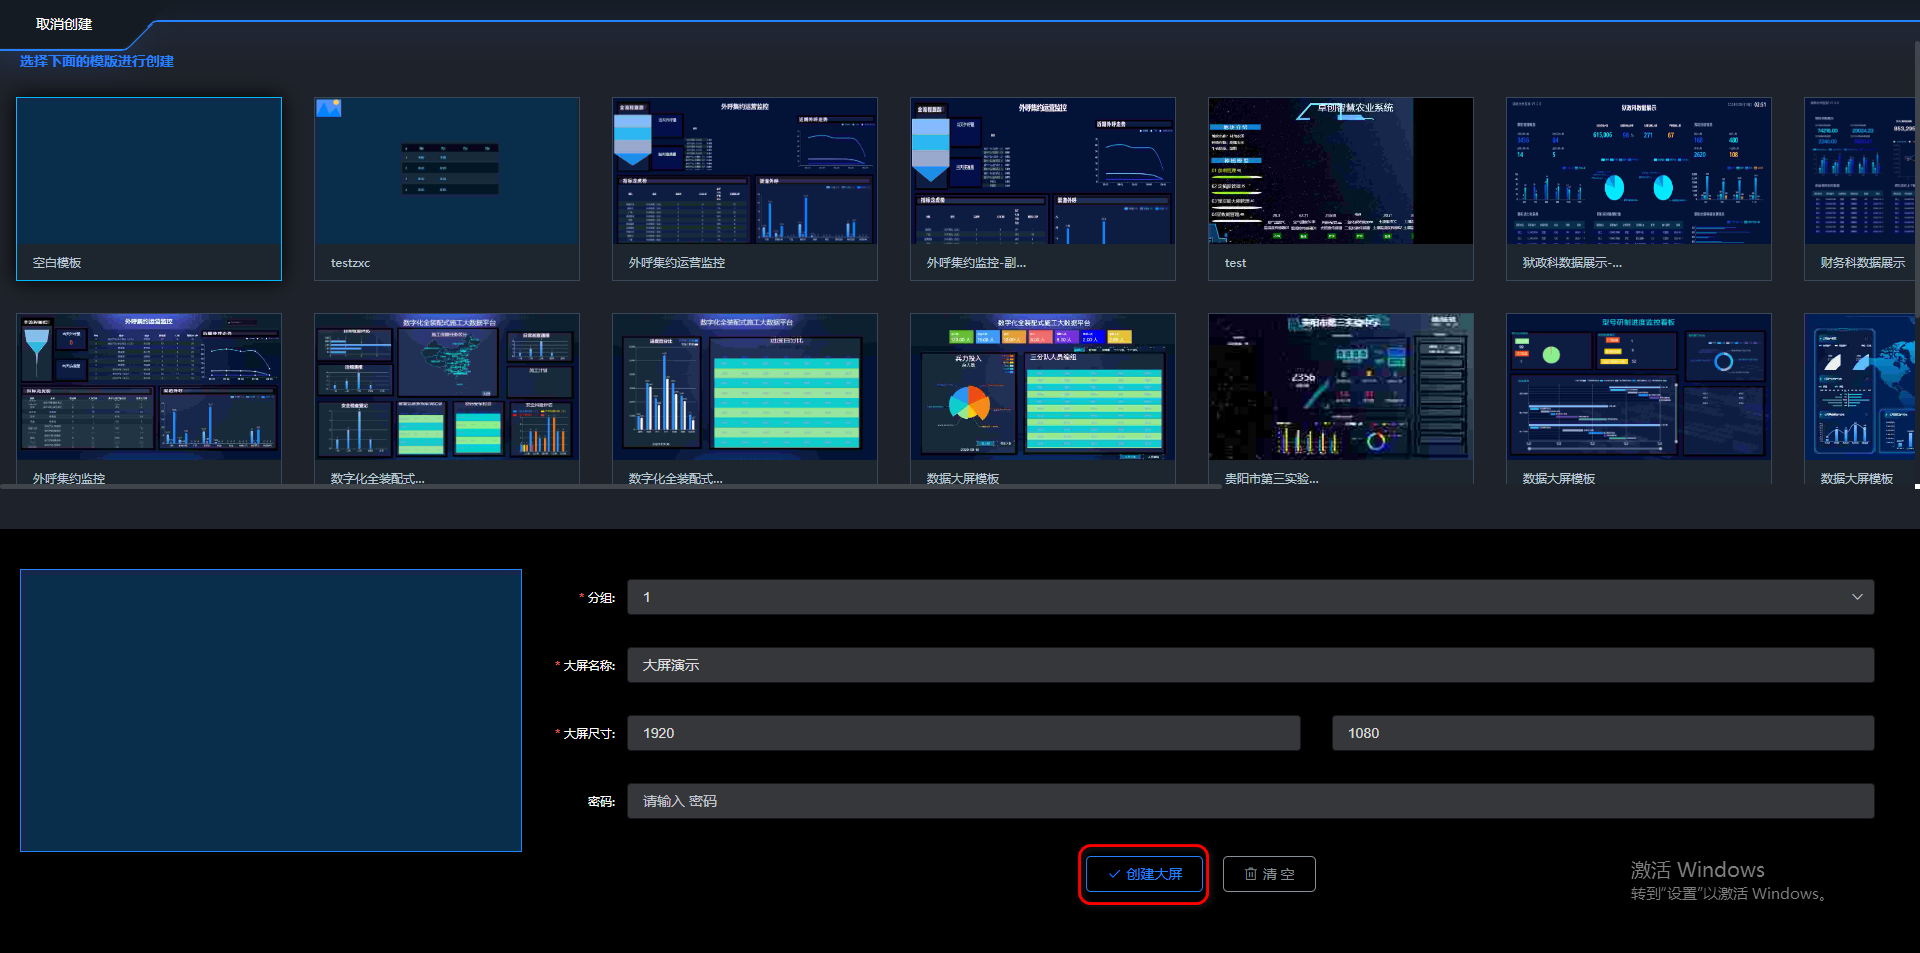The image size is (1920, 953).
Task: Select the 狱政科数据展示 template
Action: click(x=1639, y=189)
